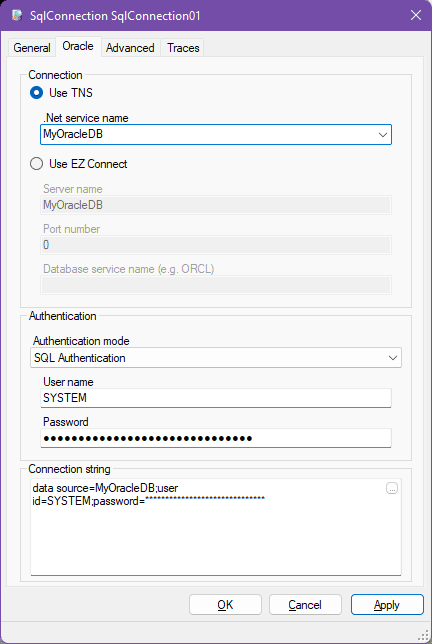The image size is (432, 644).
Task: Click the OK button
Action: 225,605
